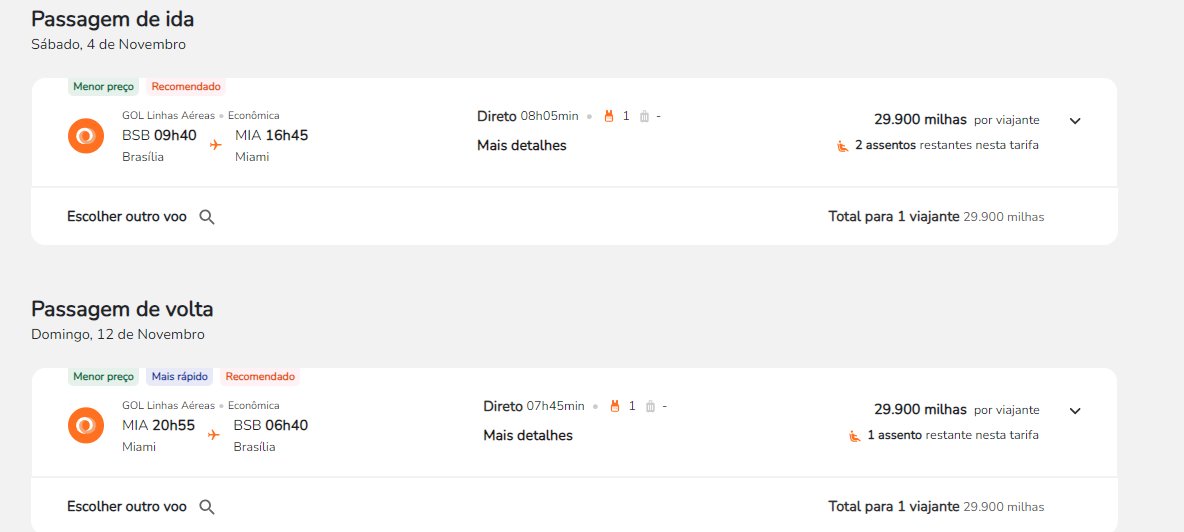Click the backpack carry-on icon on the outbound flight
The width and height of the screenshot is (1184, 532).
point(609,116)
